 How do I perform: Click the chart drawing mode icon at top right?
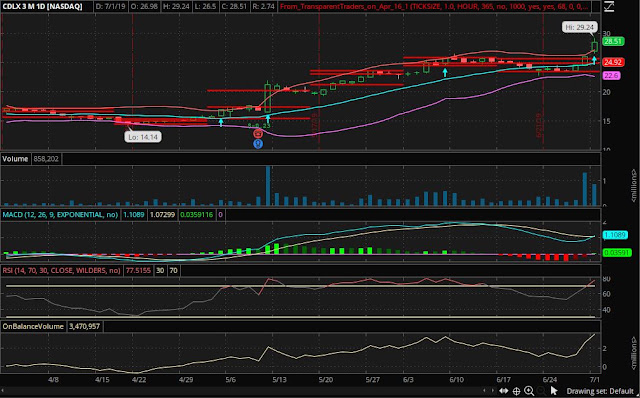[609, 7]
